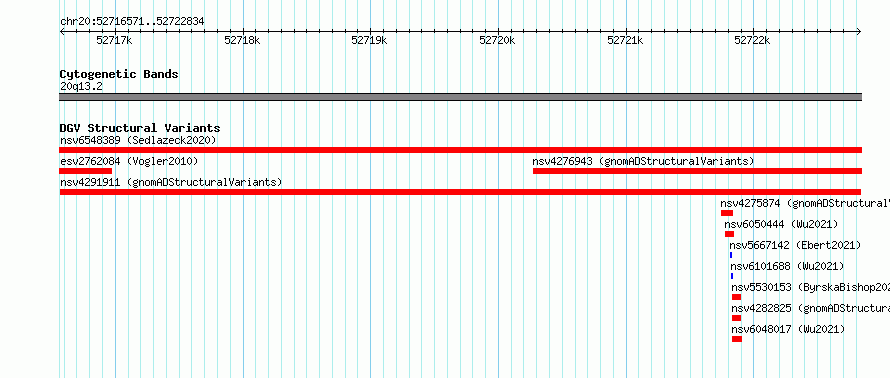Viewport: 890px width, 378px height.
Task: Select the red bar under nsv6548389
Action: 460,150
